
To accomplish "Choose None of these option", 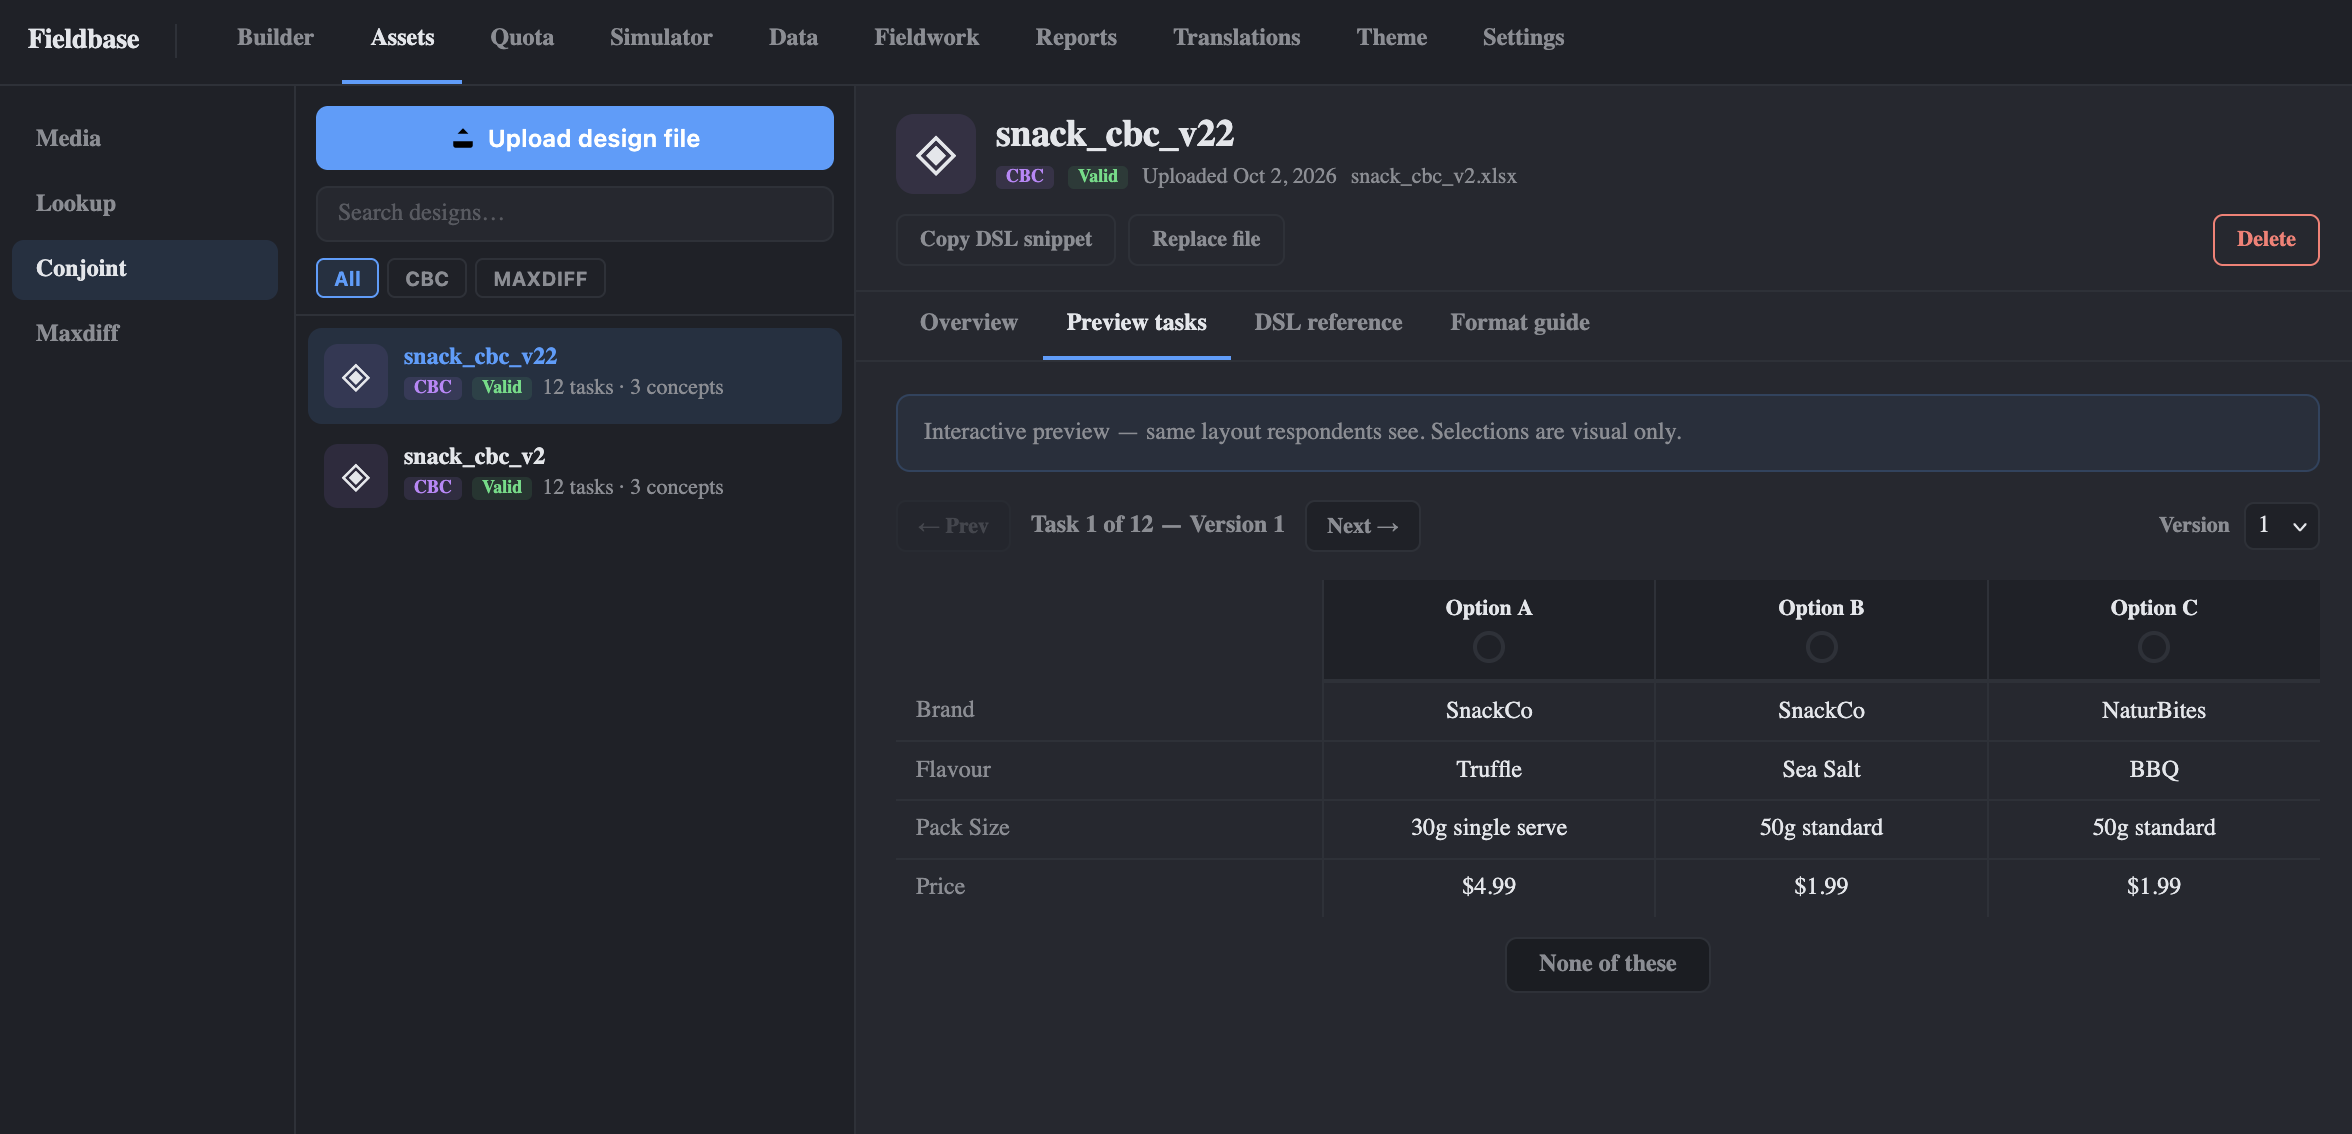I will click(x=1608, y=964).
